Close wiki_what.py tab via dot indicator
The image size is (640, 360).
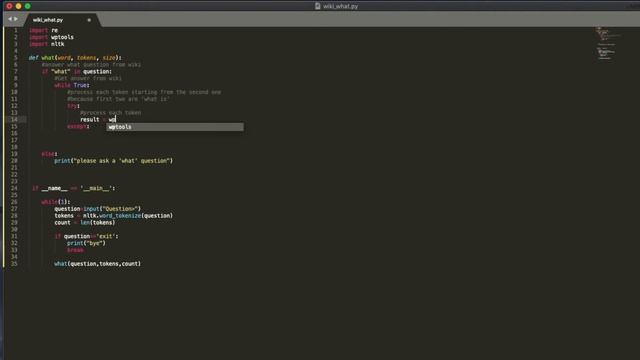pos(89,20)
